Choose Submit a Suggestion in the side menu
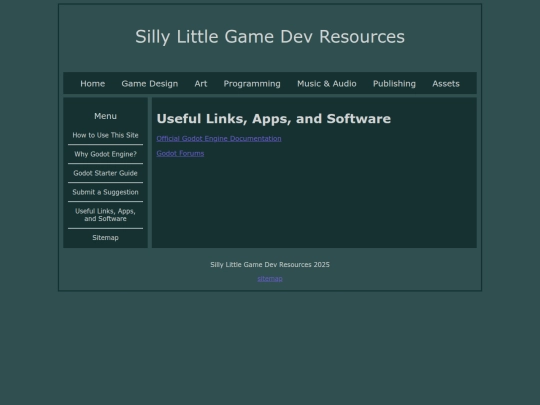The image size is (540, 405). click(x=105, y=192)
